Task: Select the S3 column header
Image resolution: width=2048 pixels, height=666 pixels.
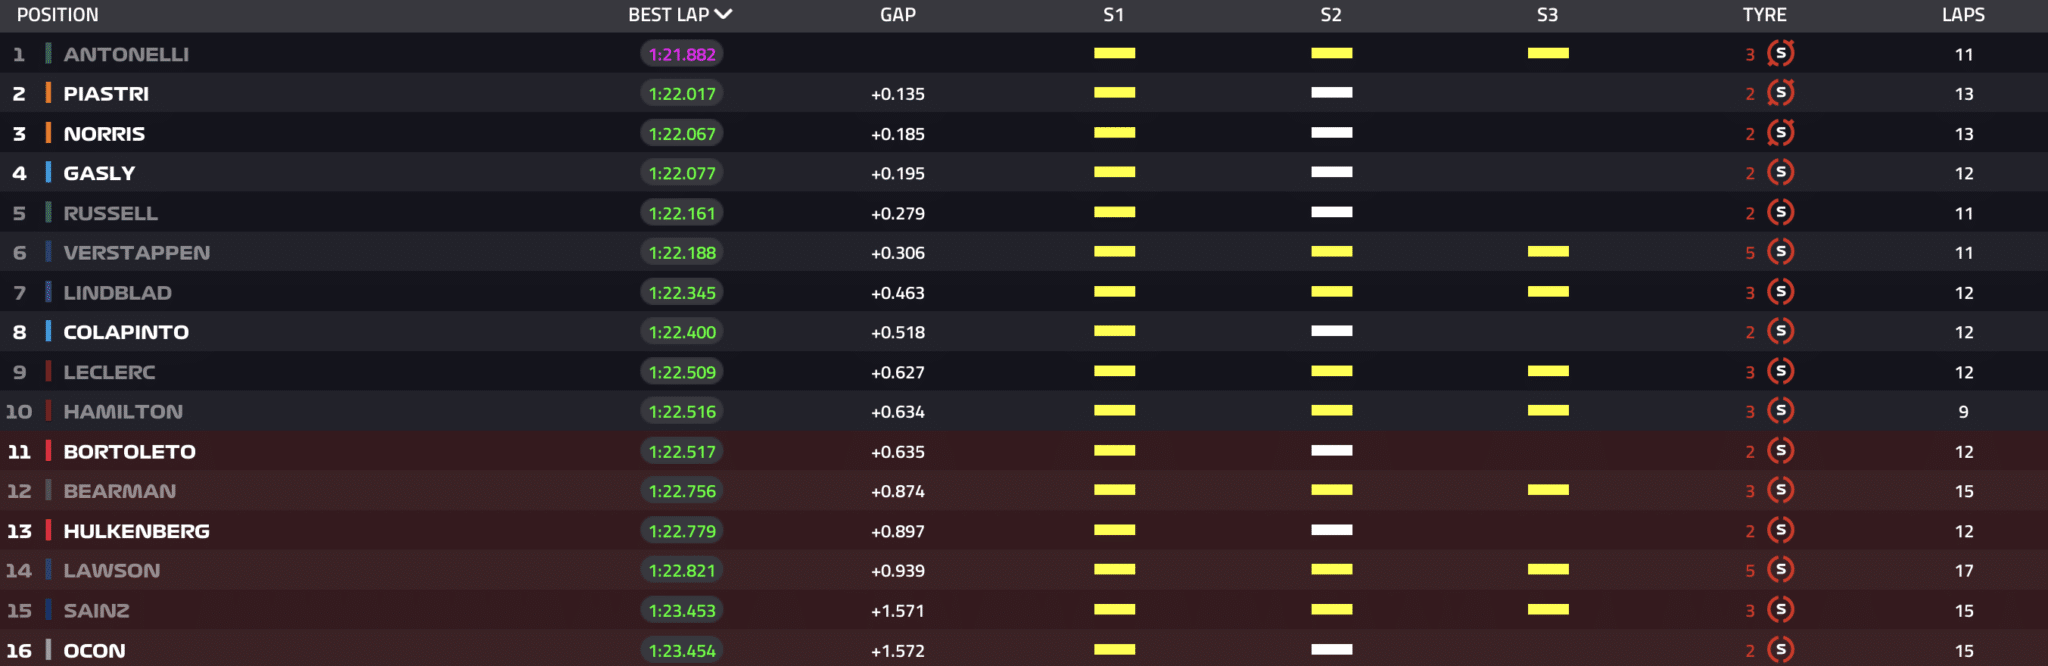Action: tap(1548, 15)
